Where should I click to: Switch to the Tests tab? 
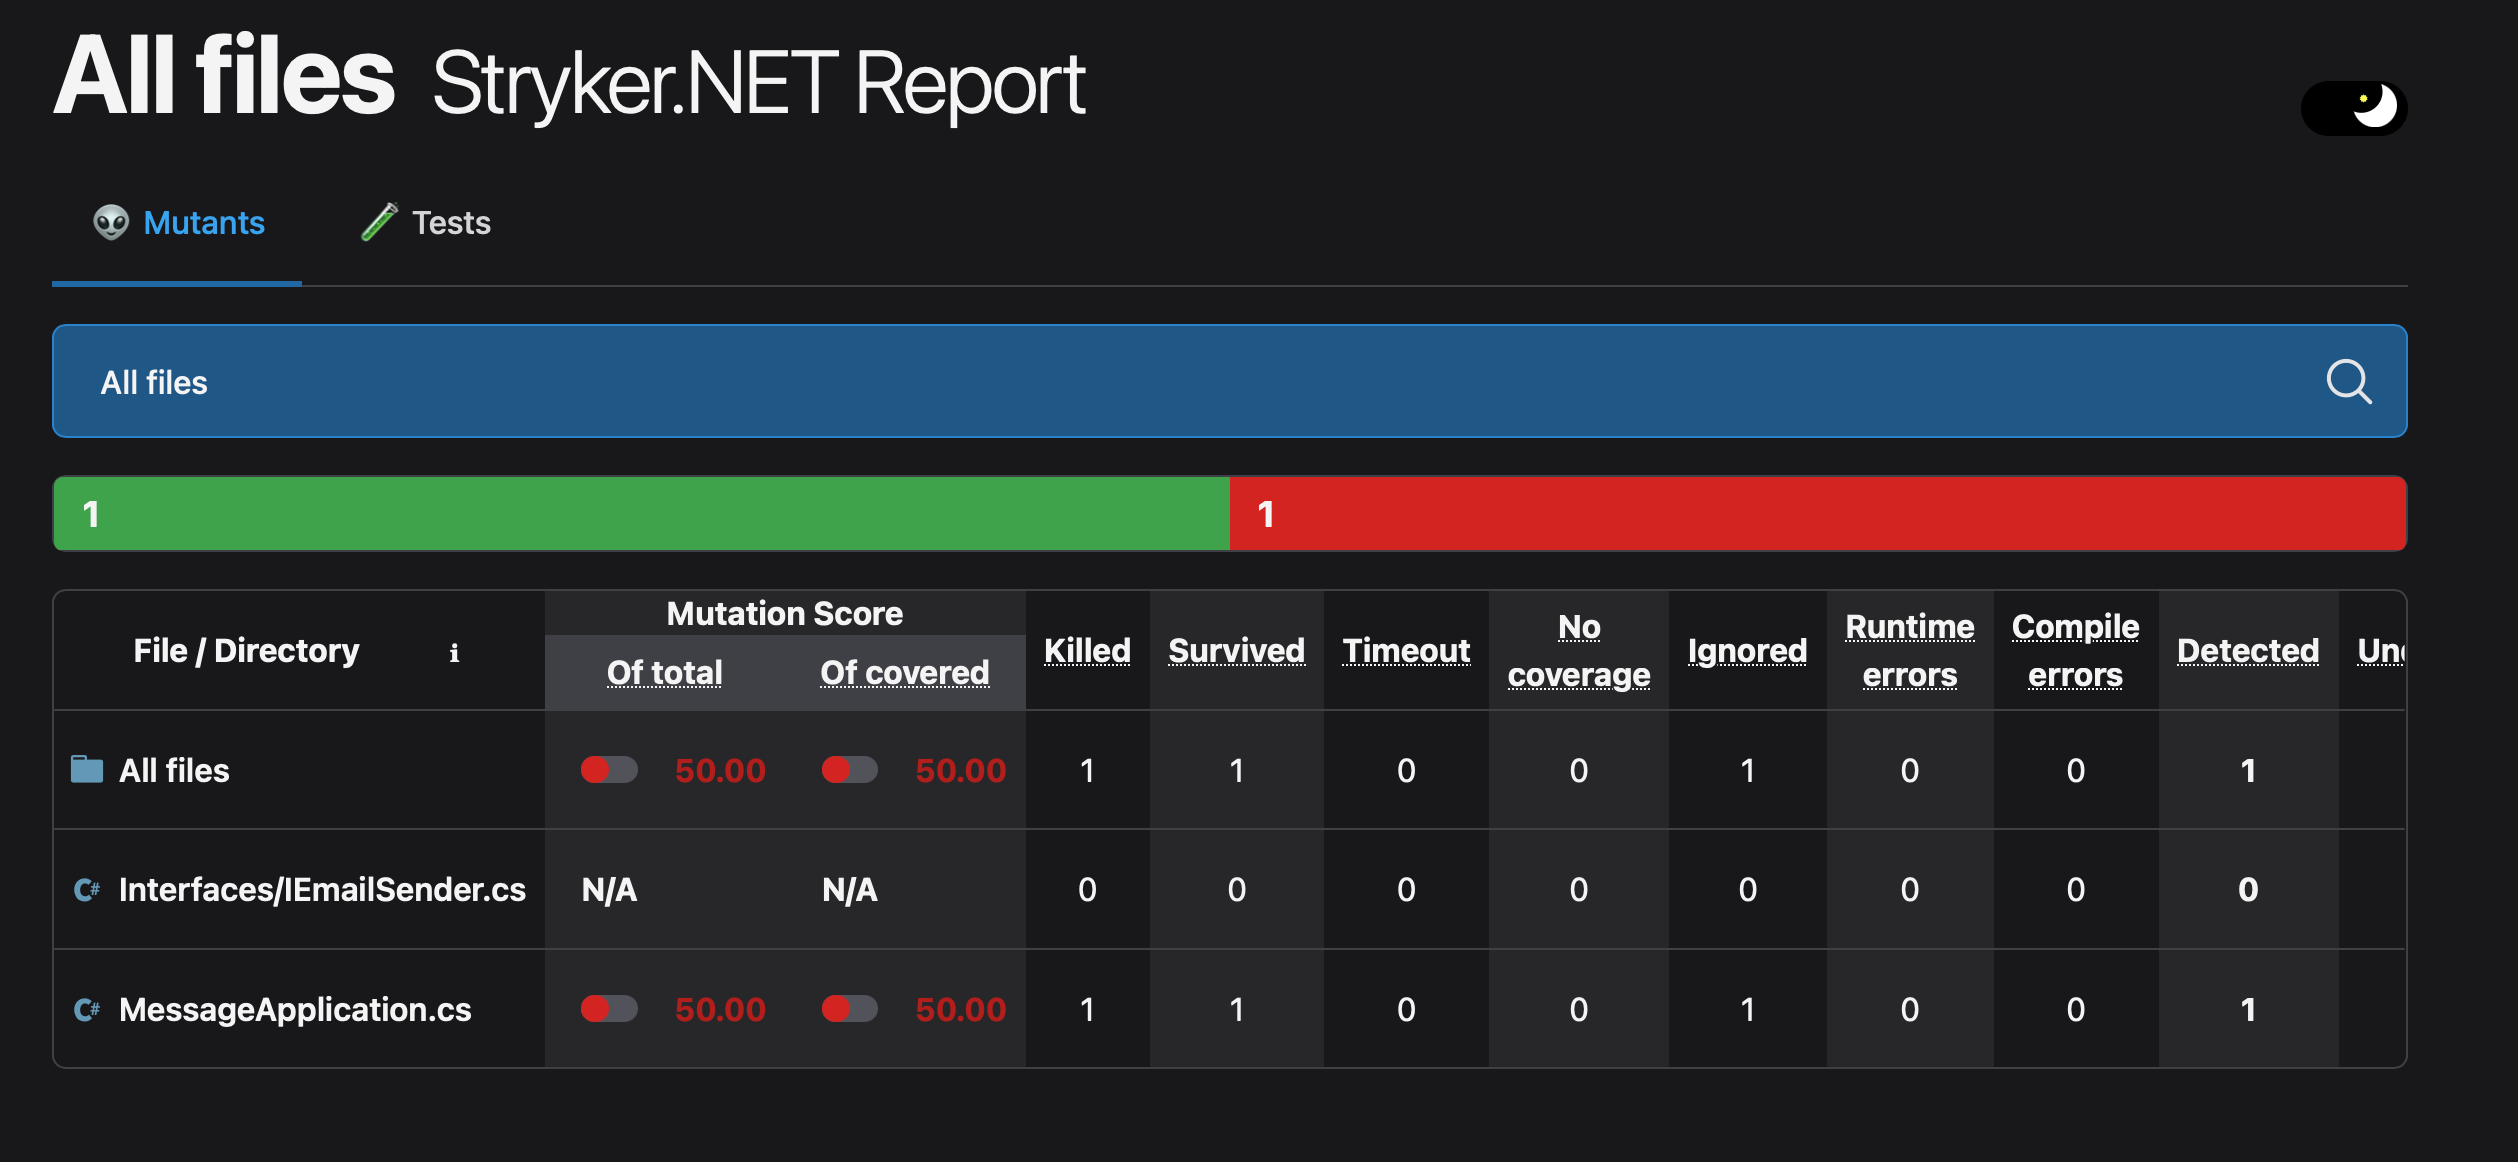[x=426, y=223]
